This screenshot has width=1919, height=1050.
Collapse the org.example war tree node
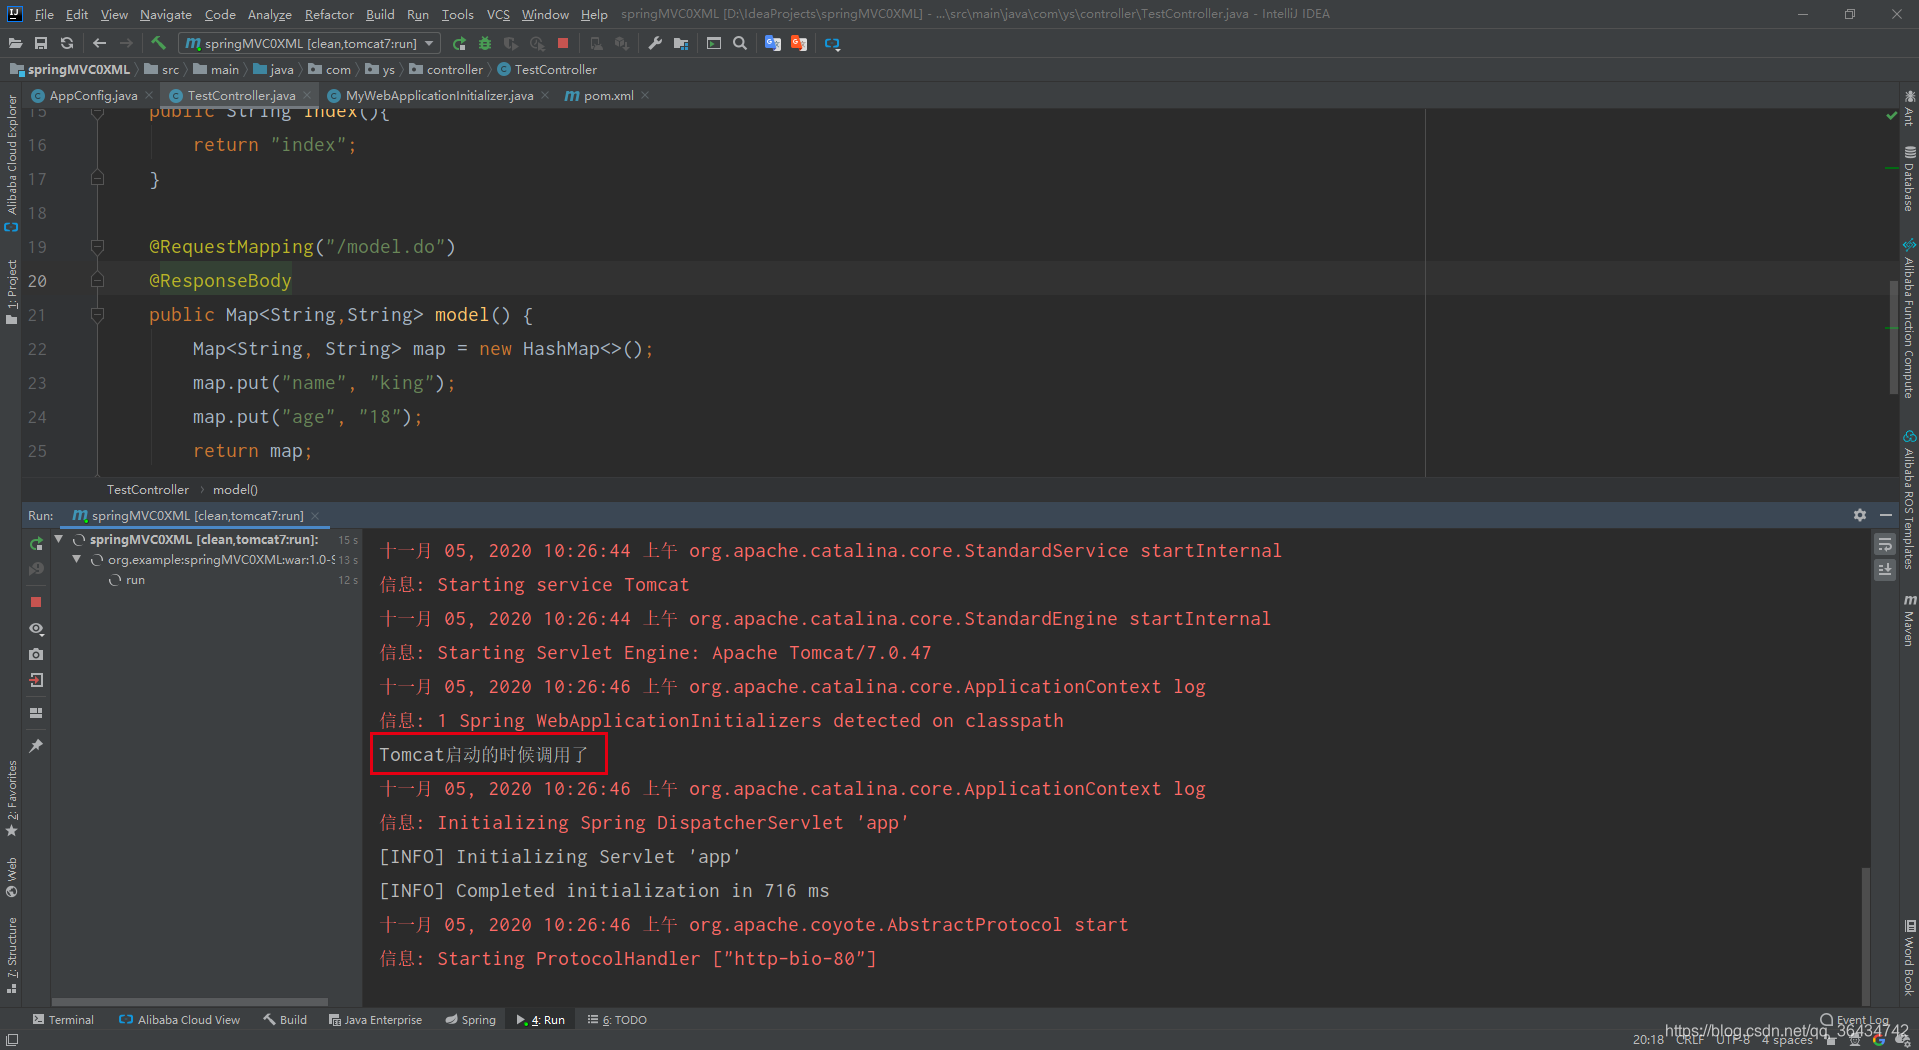(77, 560)
